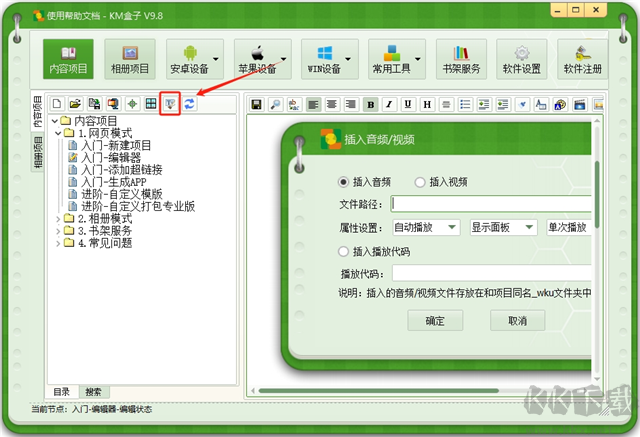The height and width of the screenshot is (437, 640).
Task: Toggle italic formatting
Action: pos(389,105)
